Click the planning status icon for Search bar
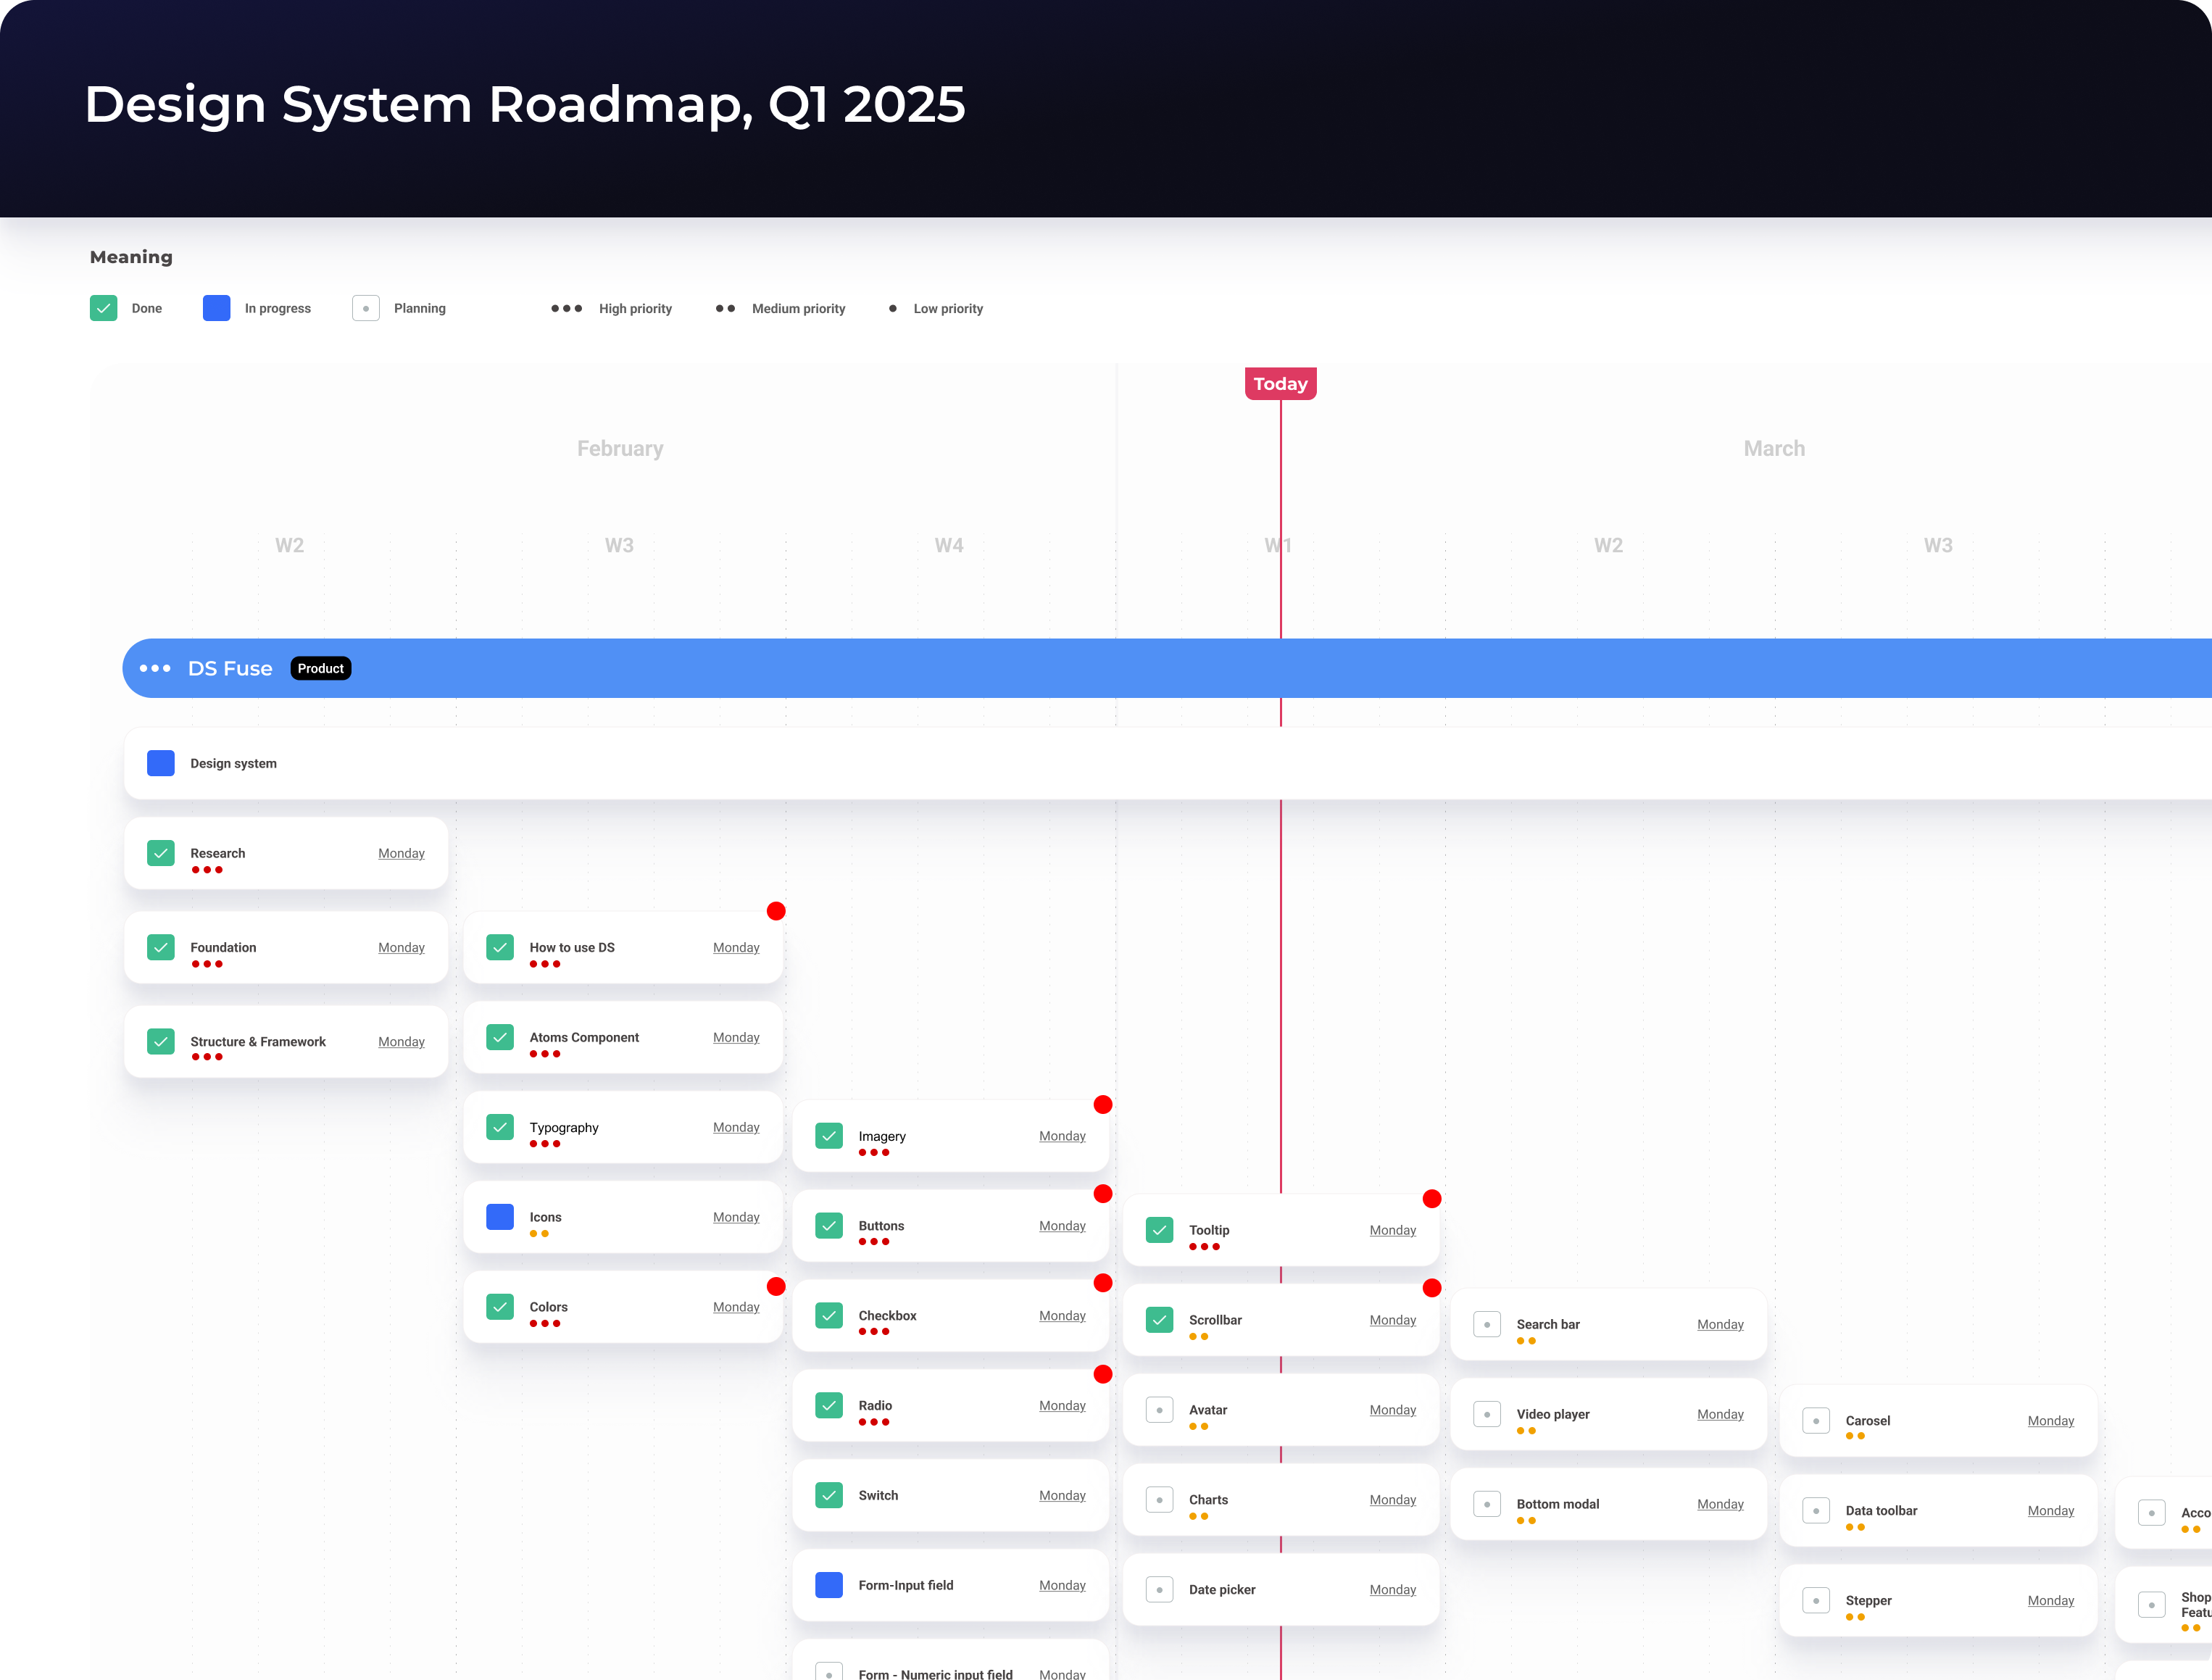Image resolution: width=2212 pixels, height=1680 pixels. click(x=1487, y=1324)
